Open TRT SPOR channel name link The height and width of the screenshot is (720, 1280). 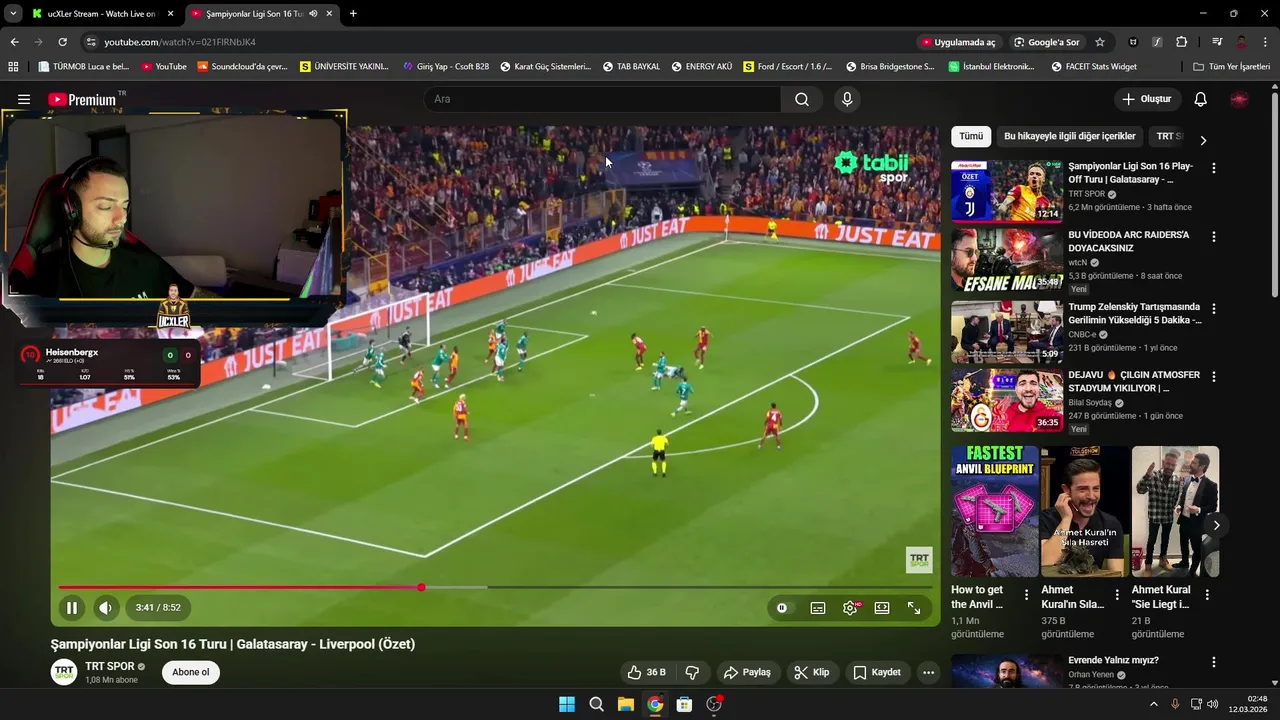109,666
